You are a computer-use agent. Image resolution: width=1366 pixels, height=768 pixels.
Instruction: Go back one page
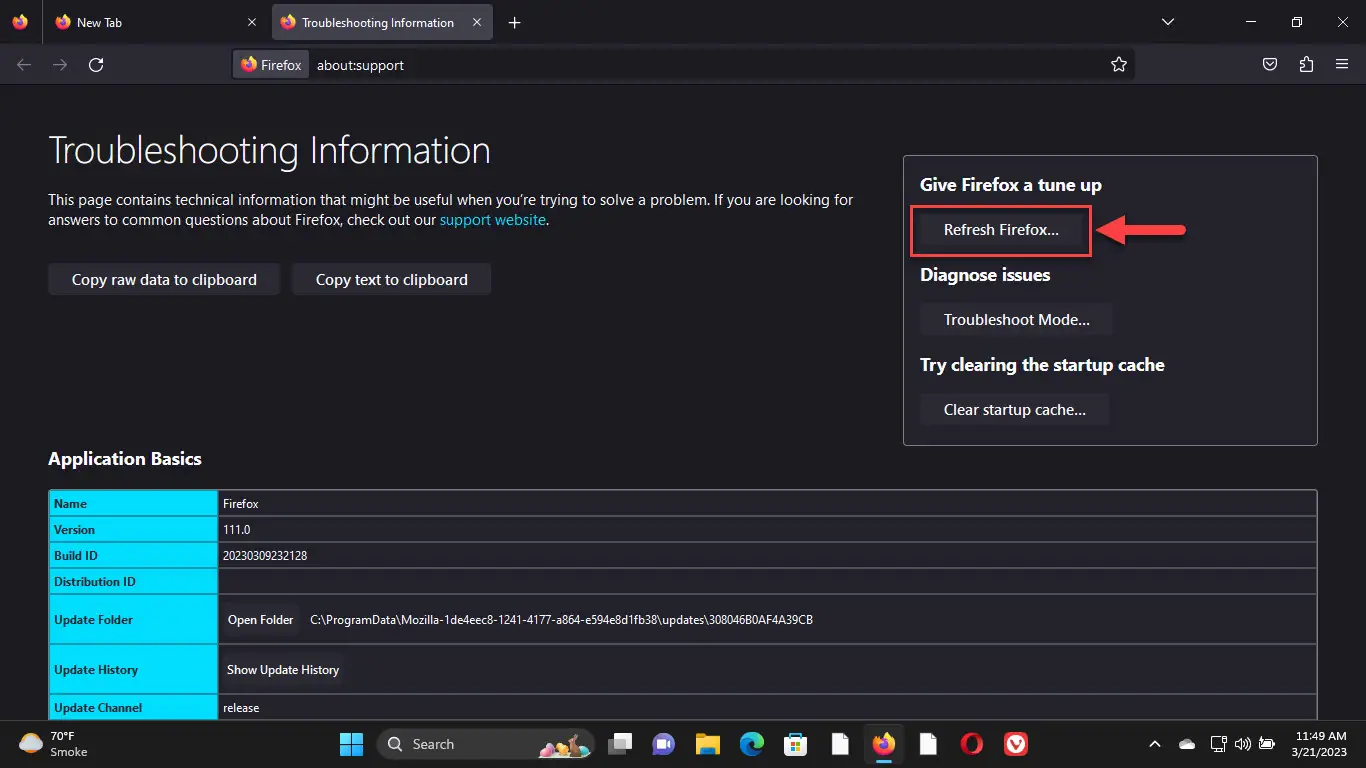(x=24, y=65)
